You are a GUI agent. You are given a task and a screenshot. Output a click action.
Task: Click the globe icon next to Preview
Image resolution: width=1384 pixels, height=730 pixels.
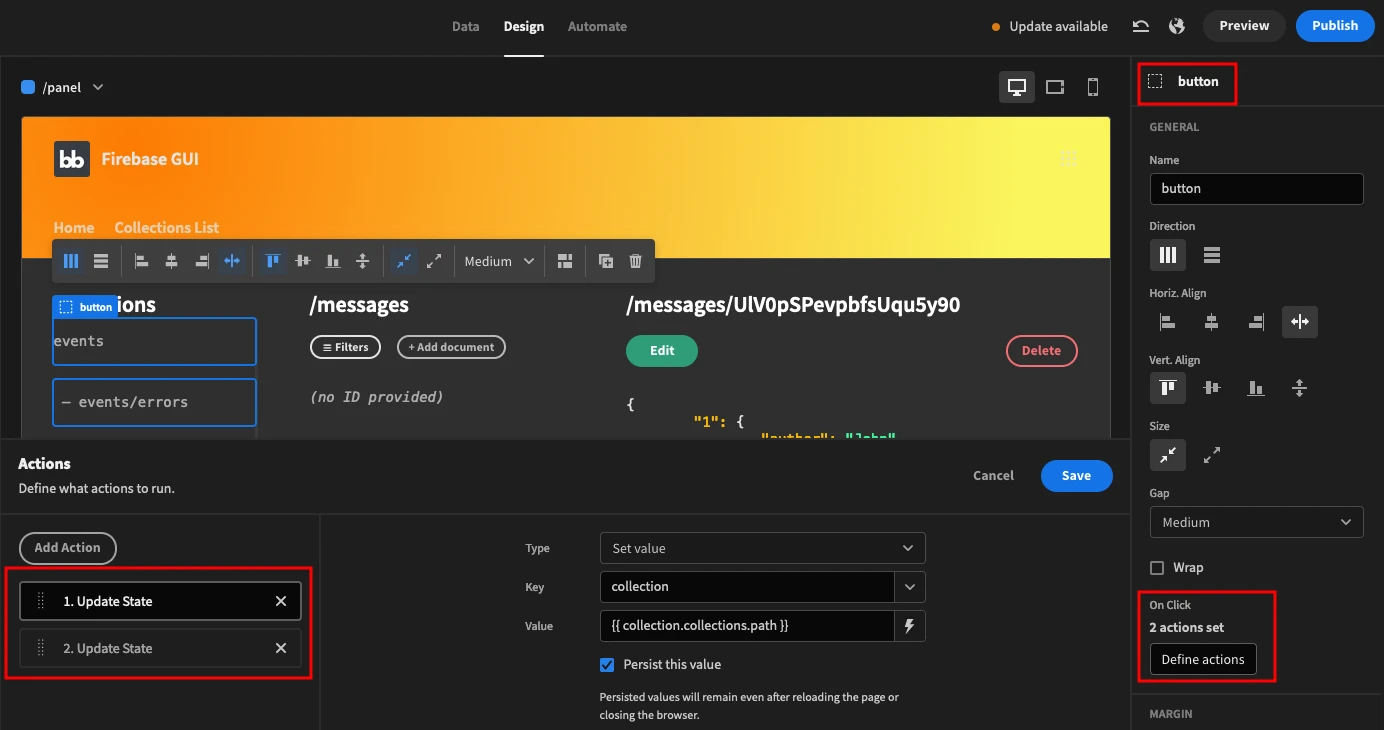(1177, 26)
